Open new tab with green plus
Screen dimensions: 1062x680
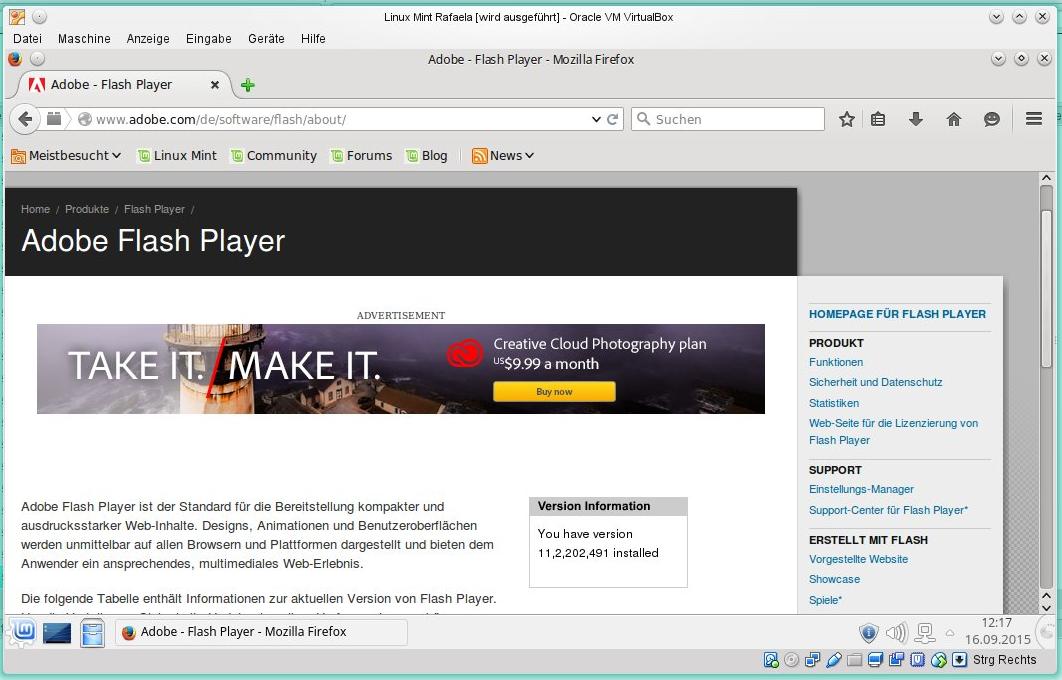(x=248, y=85)
